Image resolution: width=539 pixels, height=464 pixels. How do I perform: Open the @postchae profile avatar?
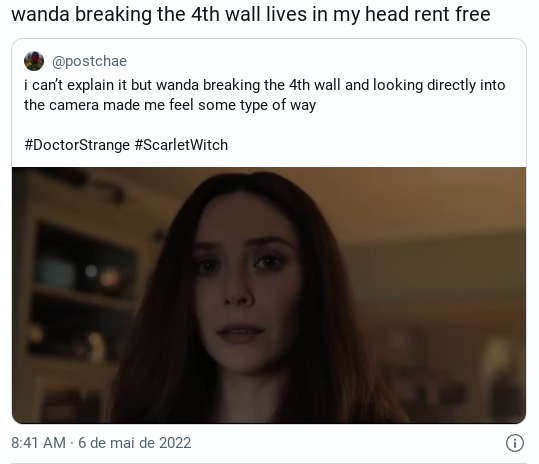coord(34,61)
